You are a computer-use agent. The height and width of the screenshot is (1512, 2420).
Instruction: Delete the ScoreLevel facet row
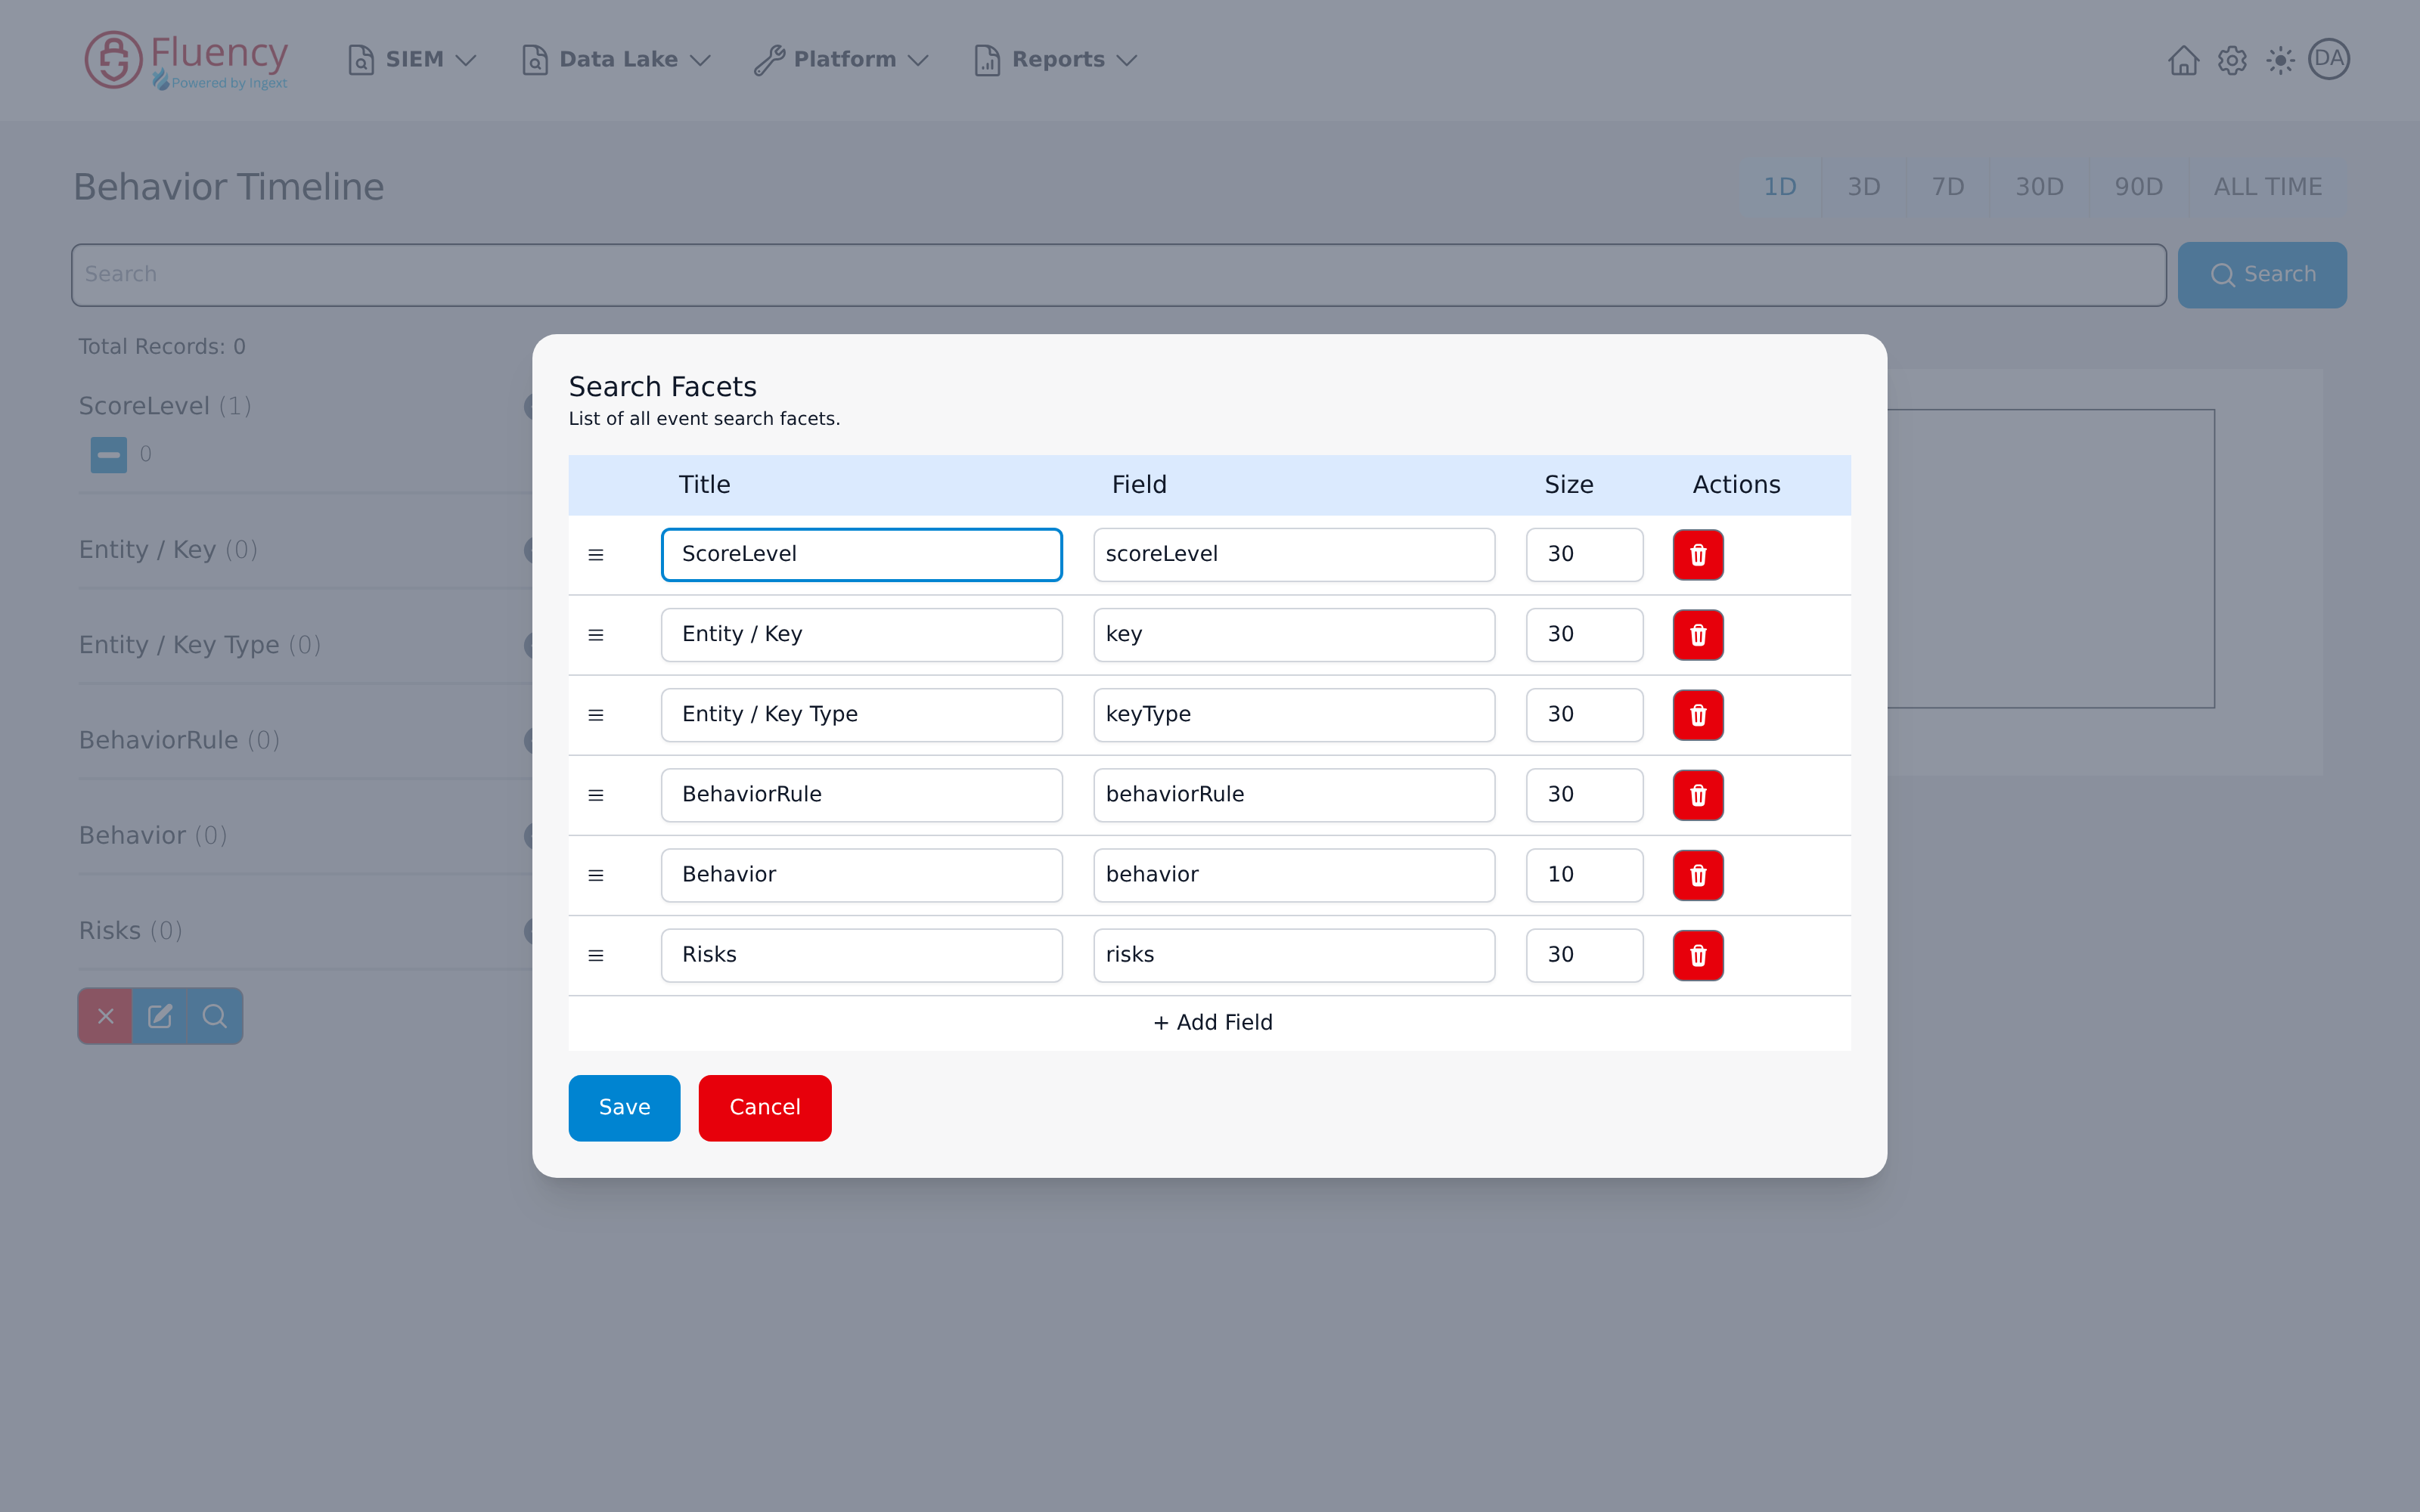point(1698,555)
